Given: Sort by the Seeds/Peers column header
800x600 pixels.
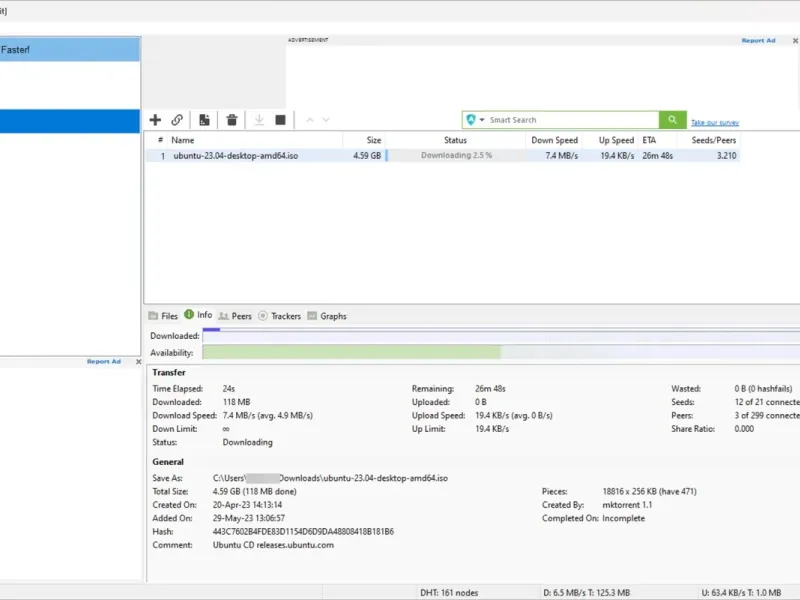Looking at the screenshot, I should [x=713, y=140].
